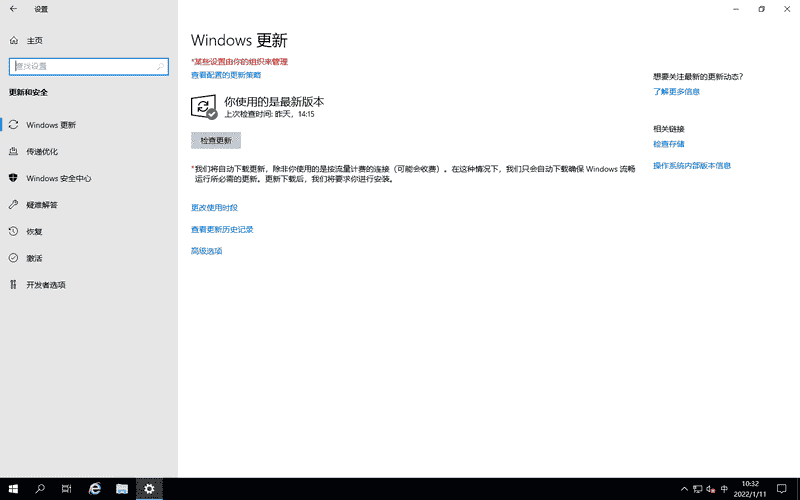The image size is (800, 500).
Task: Launch Internet Explorer from the taskbar
Action: [95, 489]
